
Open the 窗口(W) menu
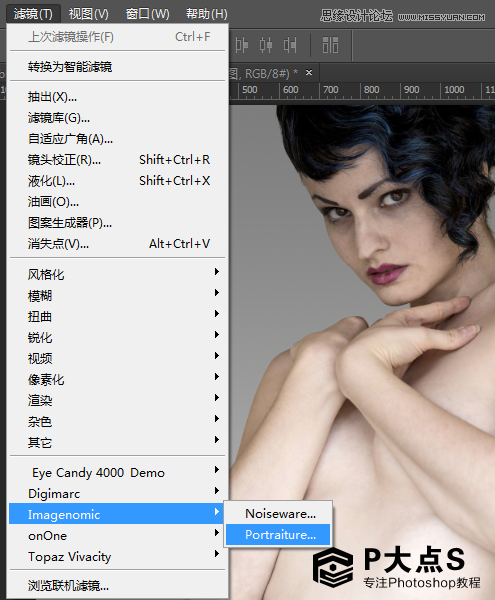click(x=148, y=14)
